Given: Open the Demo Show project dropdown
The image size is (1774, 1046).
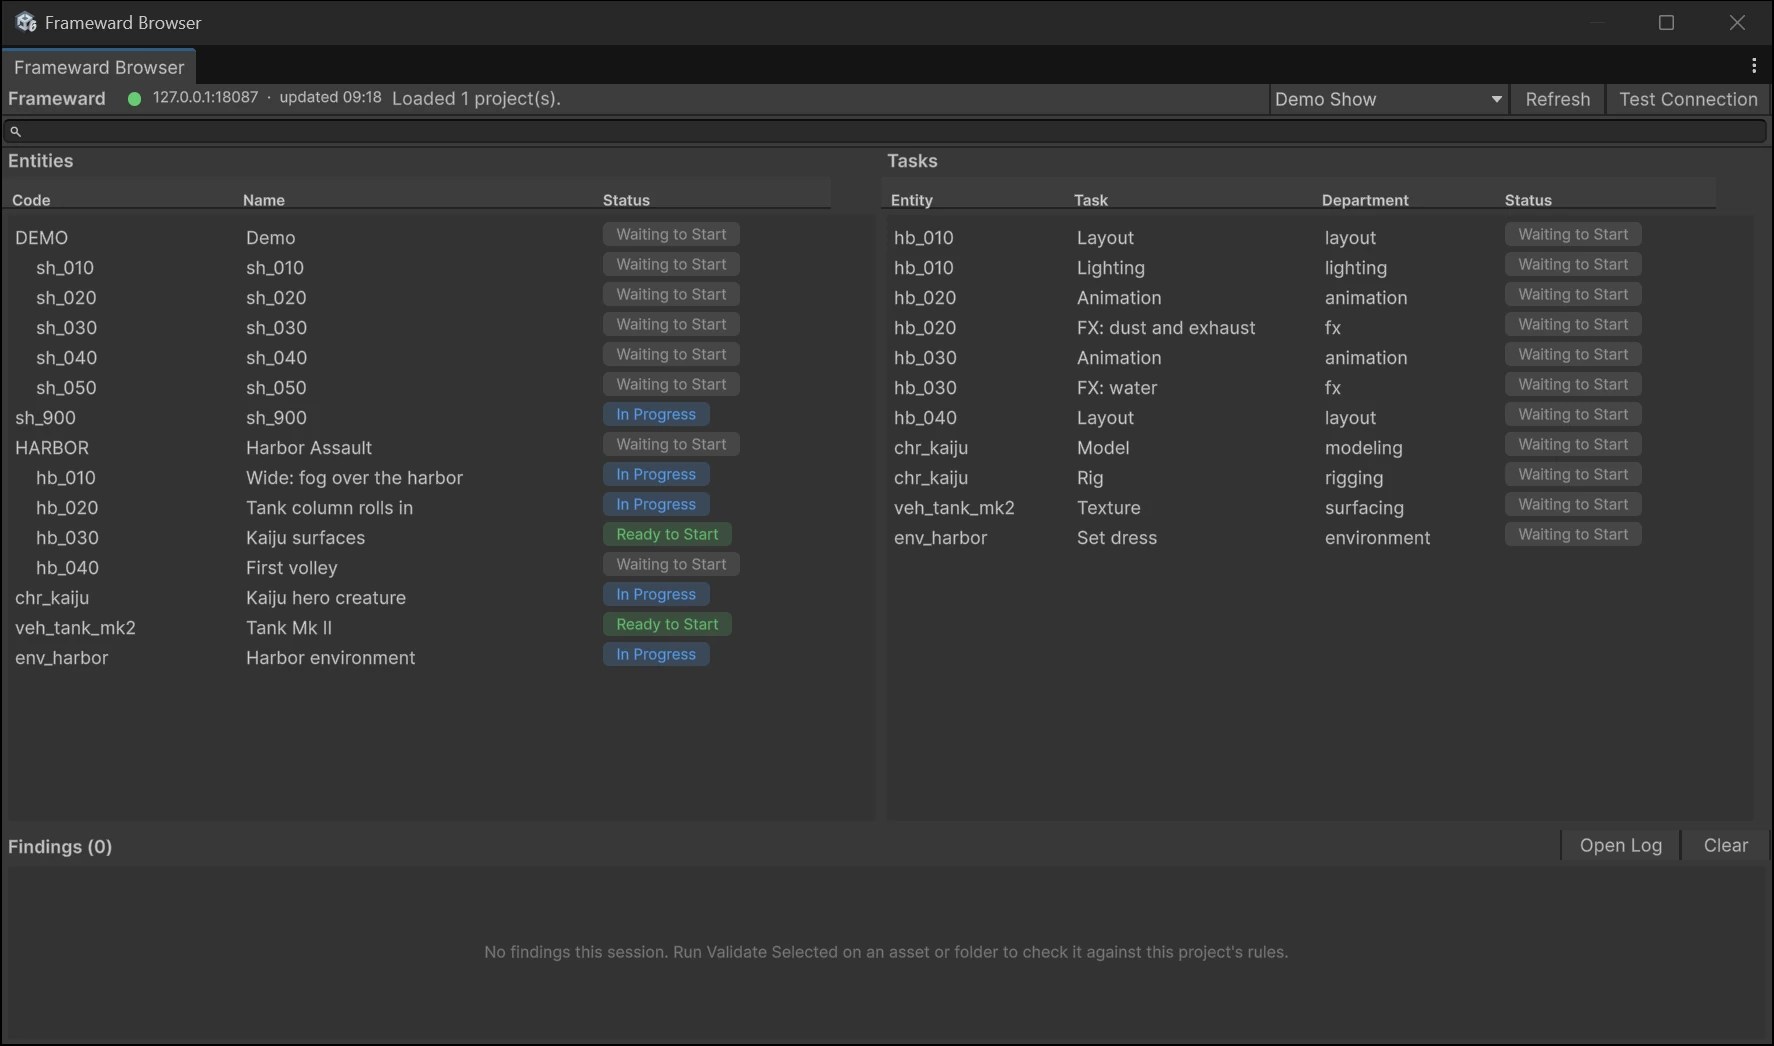Looking at the screenshot, I should point(1388,99).
